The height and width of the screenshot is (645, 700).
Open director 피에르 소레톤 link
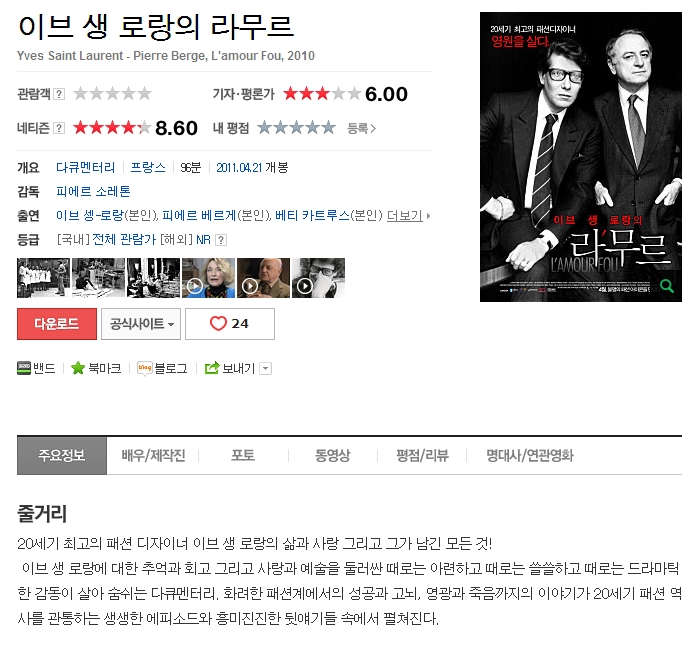pyautogui.click(x=93, y=191)
